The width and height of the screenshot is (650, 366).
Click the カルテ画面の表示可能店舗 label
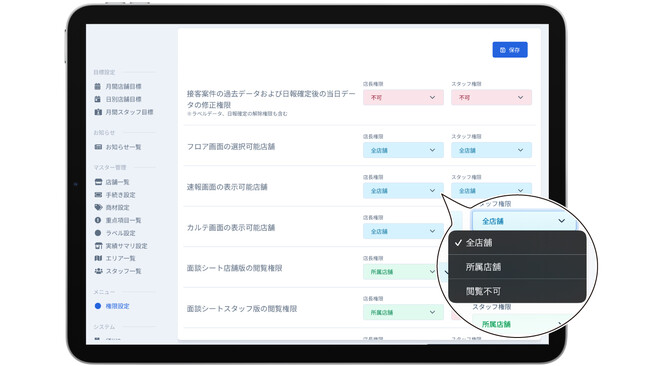pyautogui.click(x=231, y=228)
